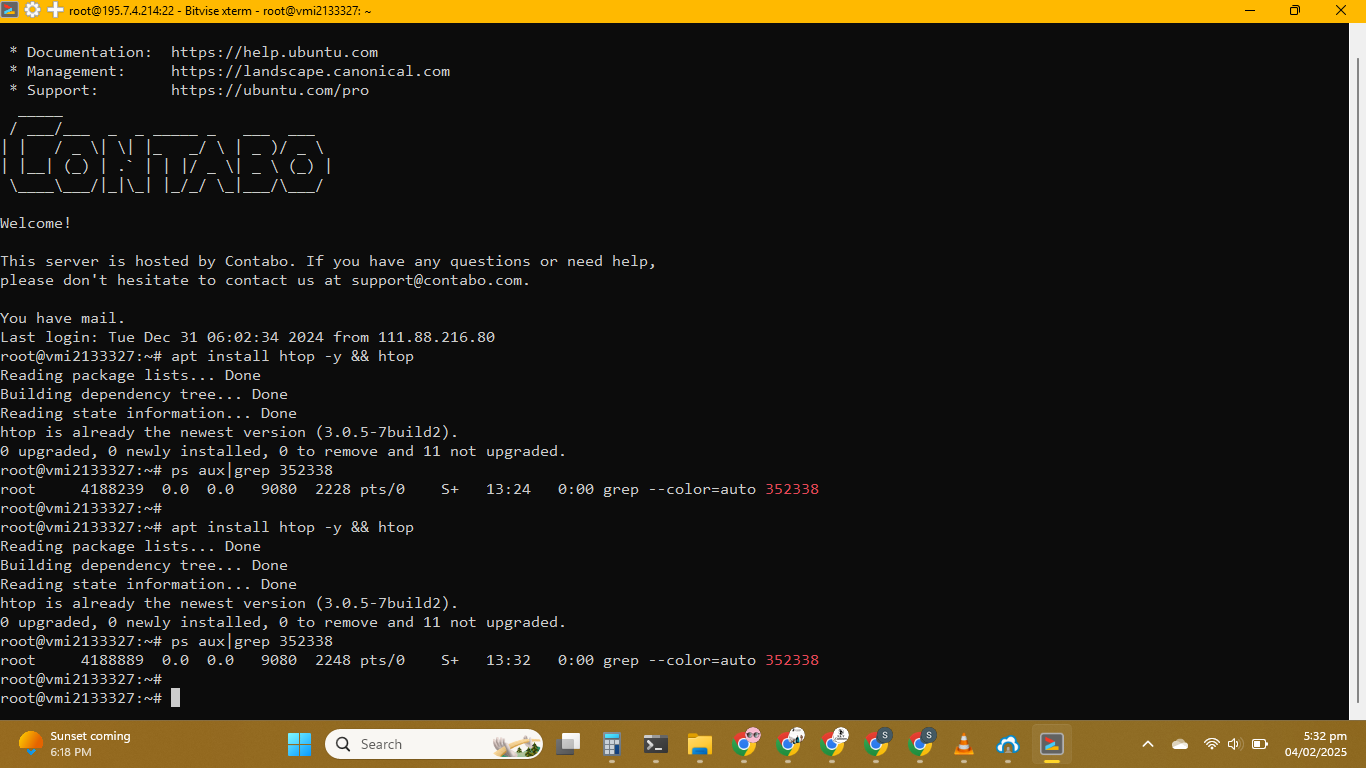The height and width of the screenshot is (768, 1366).
Task: Close the Bitvise xterm window
Action: (x=1342, y=10)
